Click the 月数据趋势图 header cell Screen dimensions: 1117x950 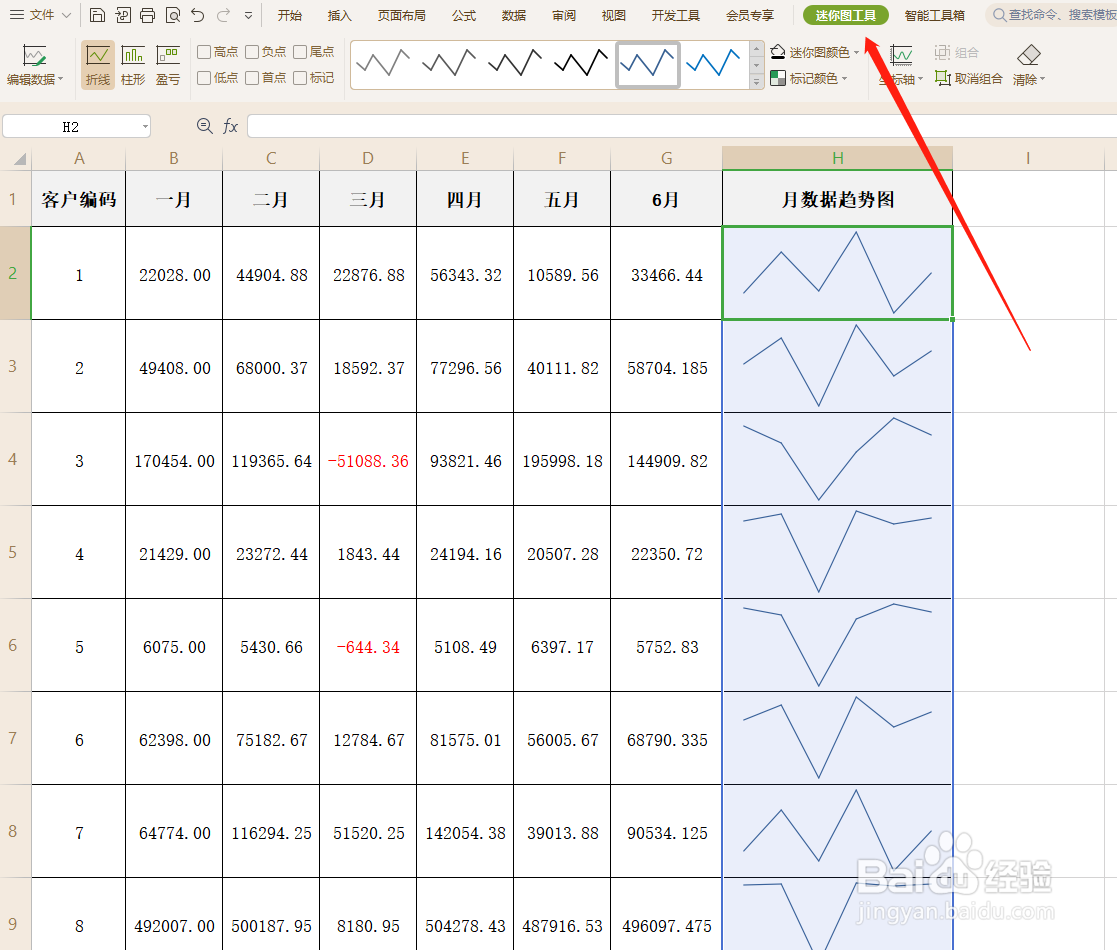click(838, 199)
